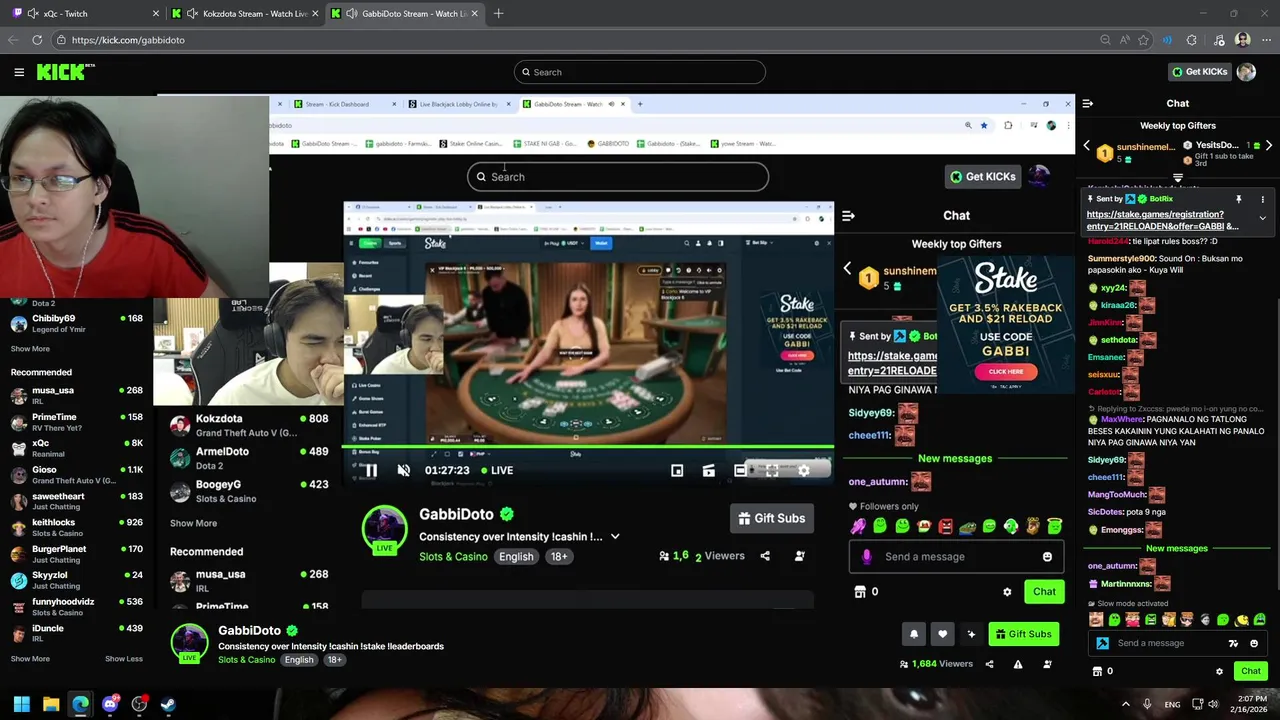Select the GabbiDoto Stream browser tab
The image size is (1280, 720).
pos(405,13)
